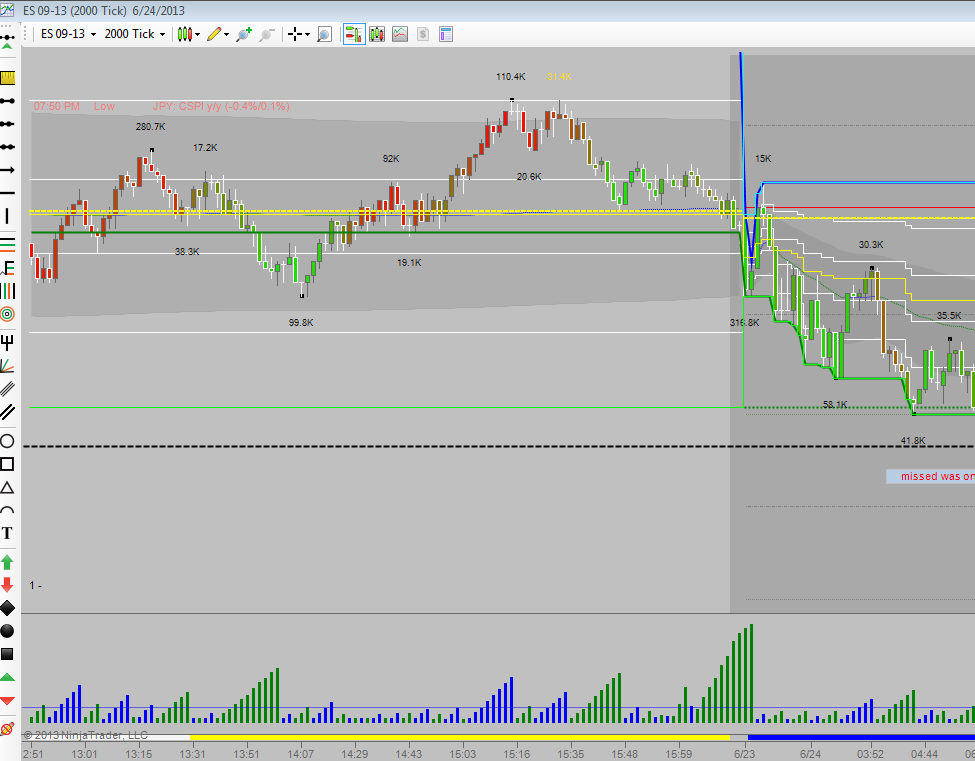Select the vertical line tool
Viewport: 975px width, 761px height.
(7, 216)
